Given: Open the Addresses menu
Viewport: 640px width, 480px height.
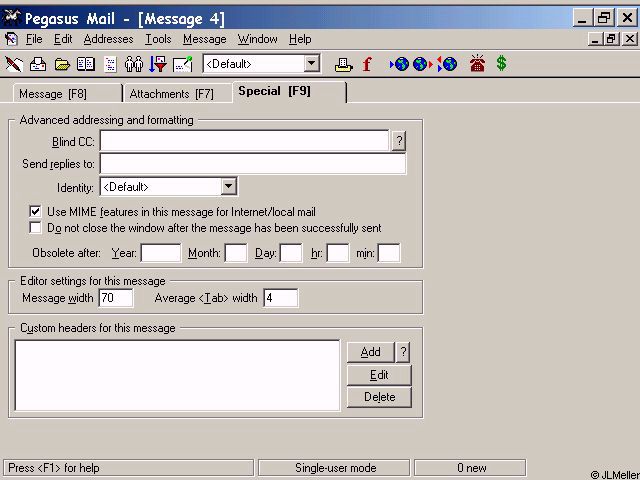Looking at the screenshot, I should (x=108, y=39).
